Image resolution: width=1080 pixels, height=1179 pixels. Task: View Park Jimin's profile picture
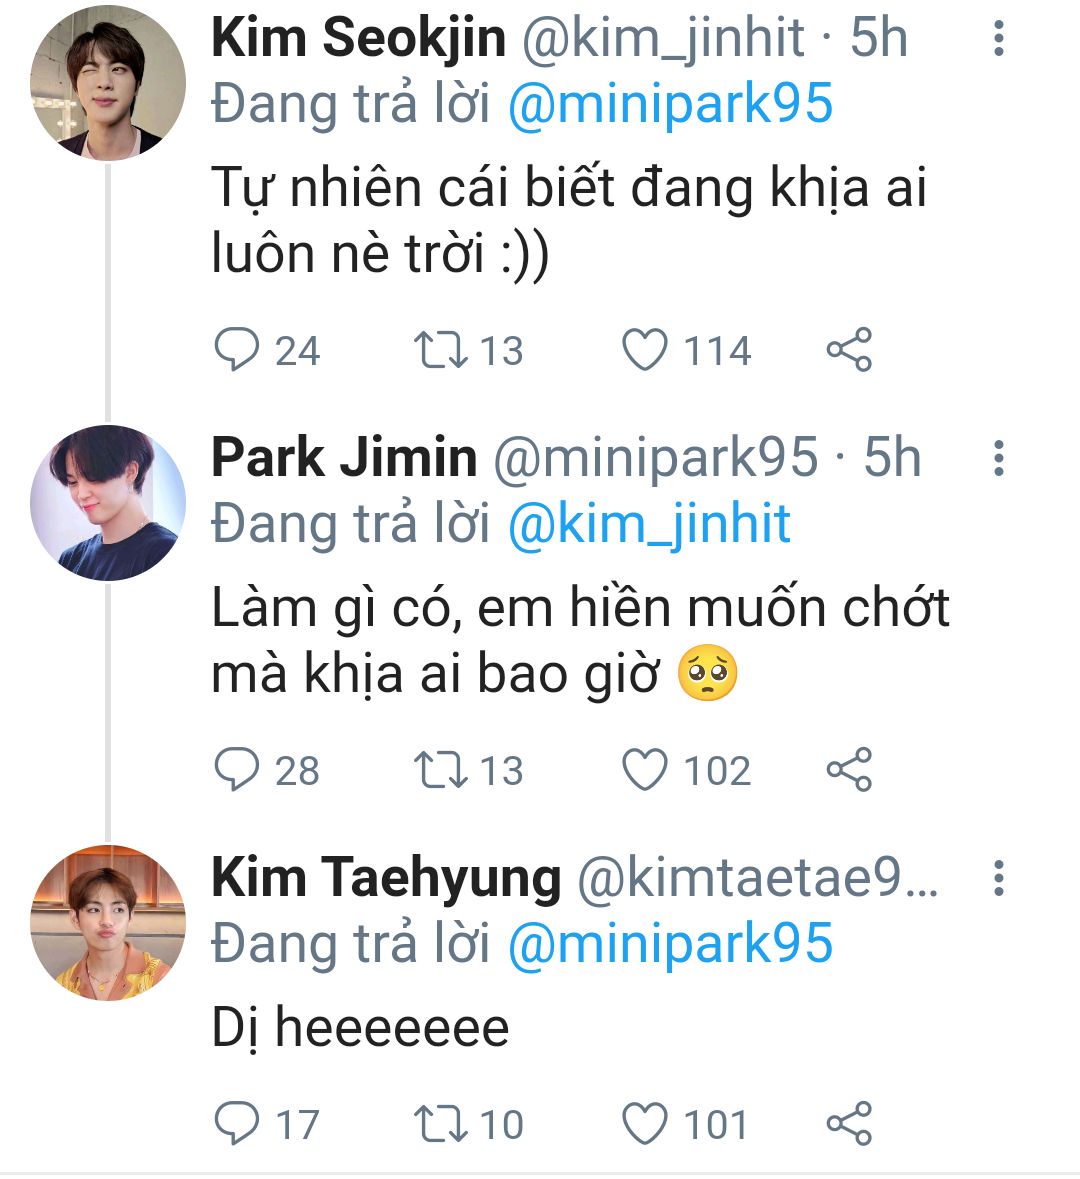tap(108, 503)
